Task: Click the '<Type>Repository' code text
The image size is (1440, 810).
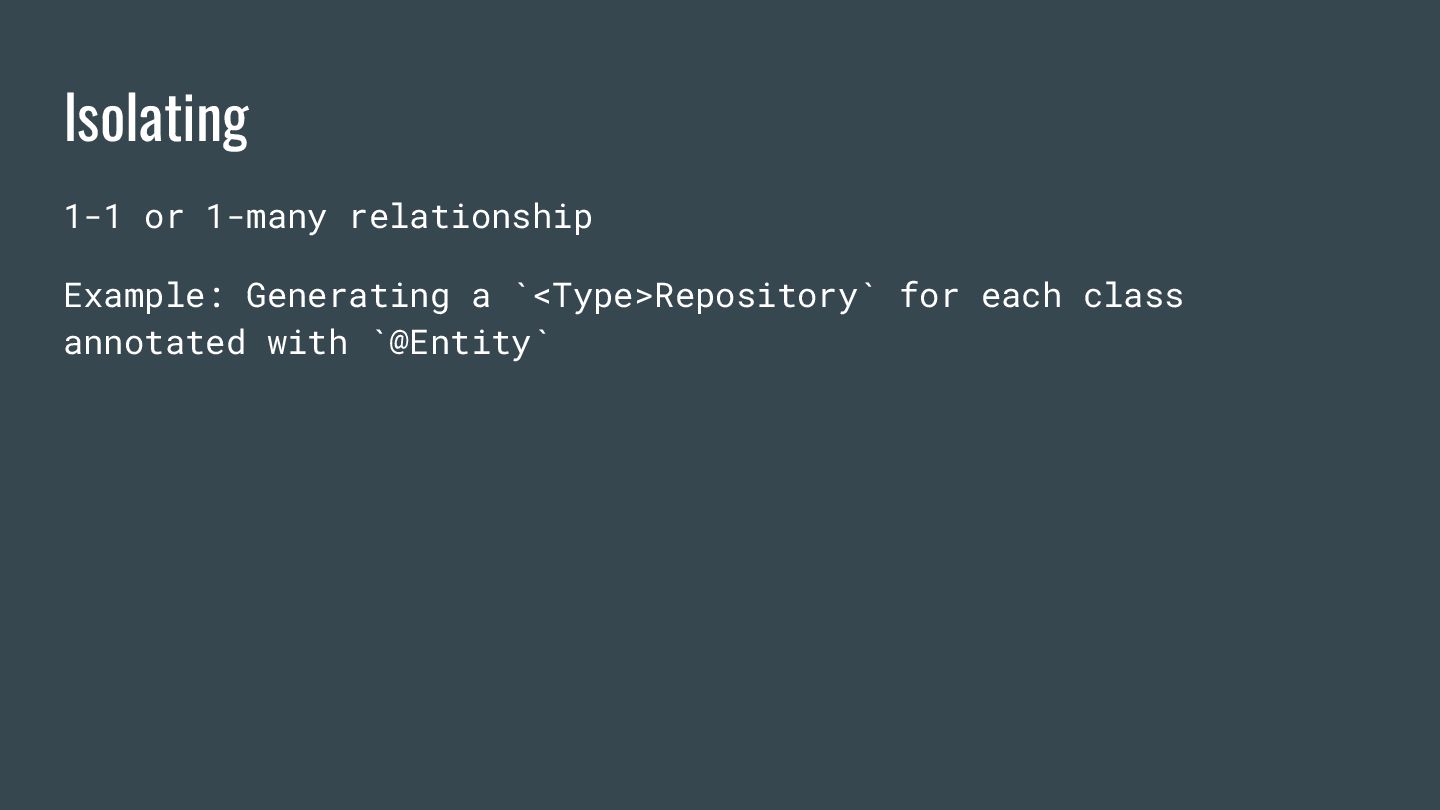Action: tap(694, 296)
